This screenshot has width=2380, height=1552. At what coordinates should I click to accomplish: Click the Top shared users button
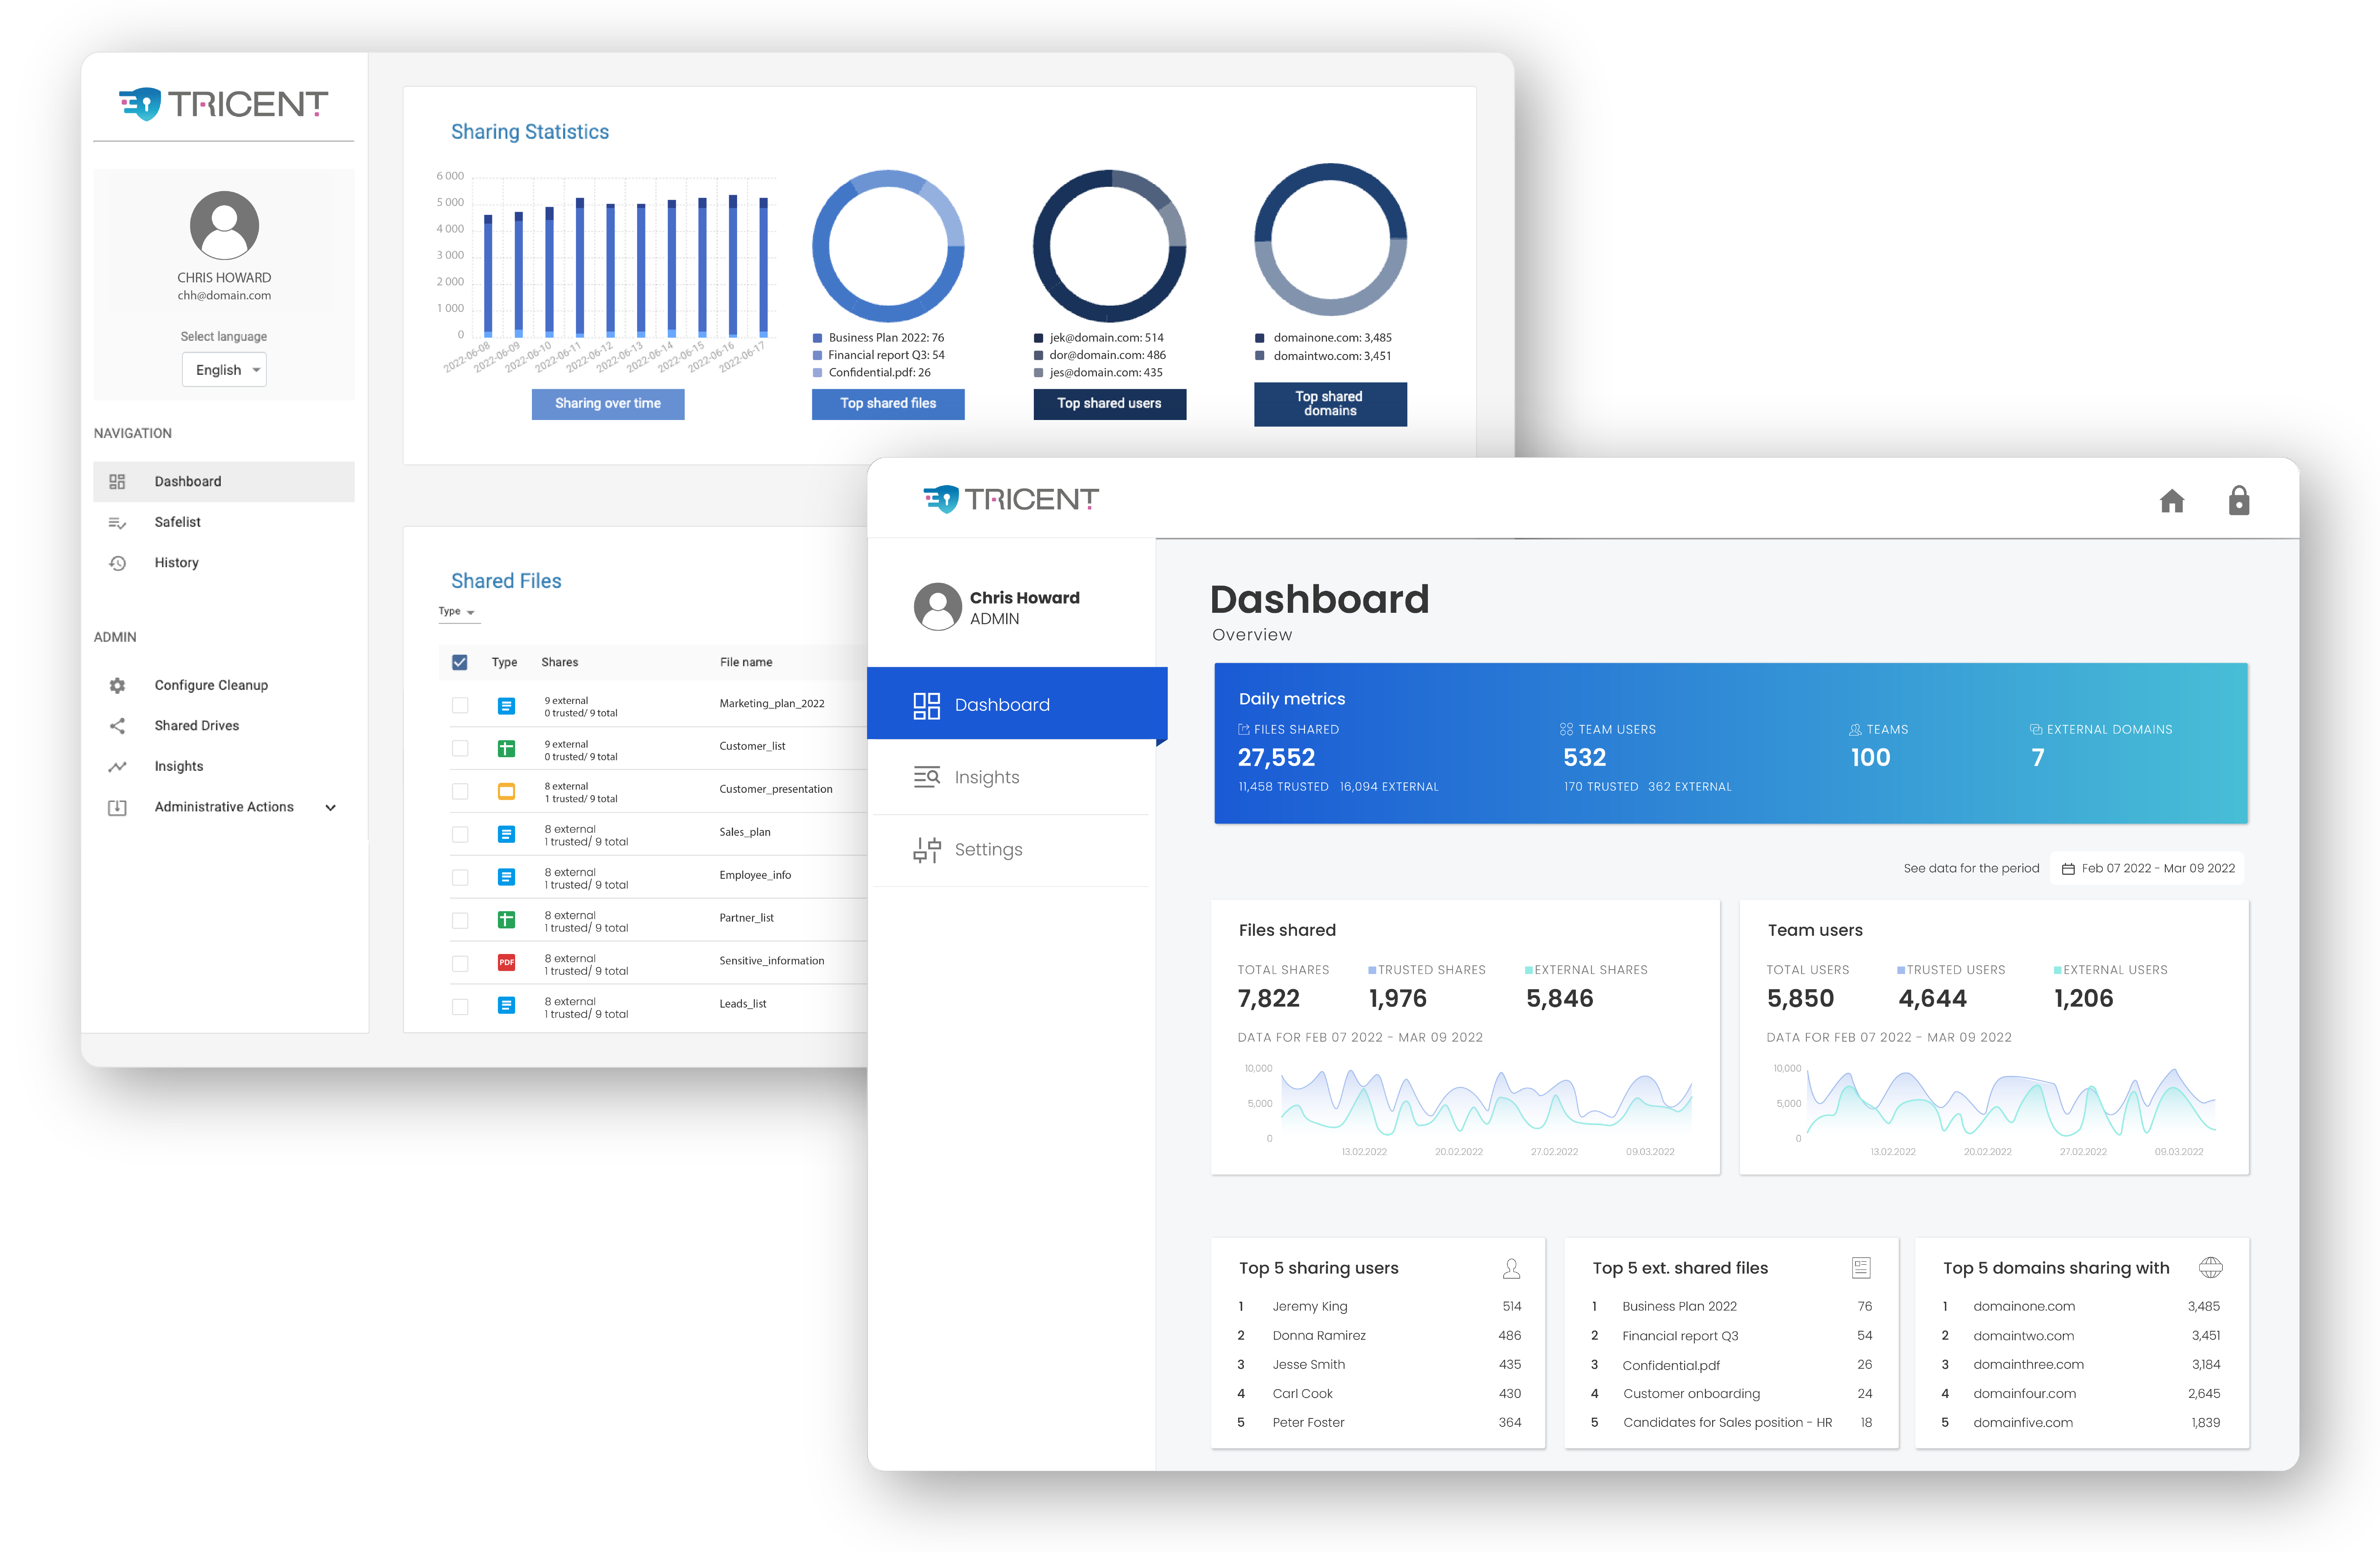coord(1109,404)
